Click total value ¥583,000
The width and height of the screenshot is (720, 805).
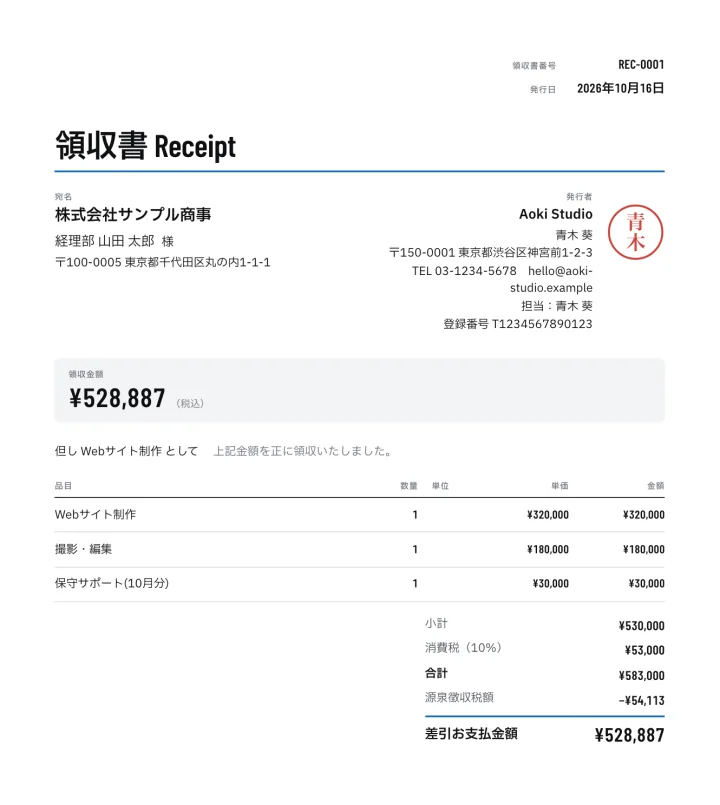pos(641,676)
